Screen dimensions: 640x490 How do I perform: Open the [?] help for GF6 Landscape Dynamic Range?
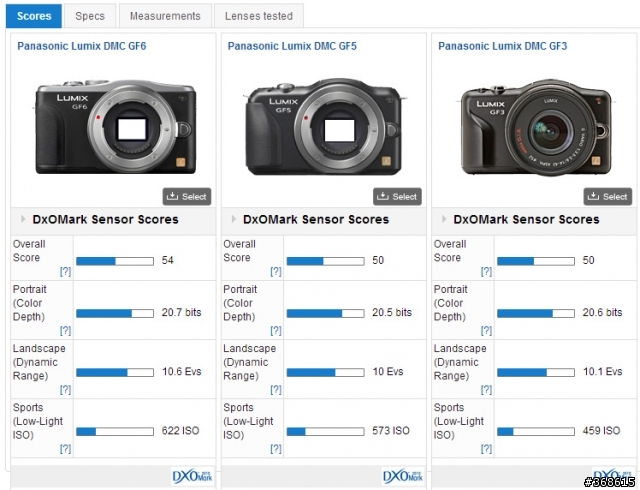65,390
